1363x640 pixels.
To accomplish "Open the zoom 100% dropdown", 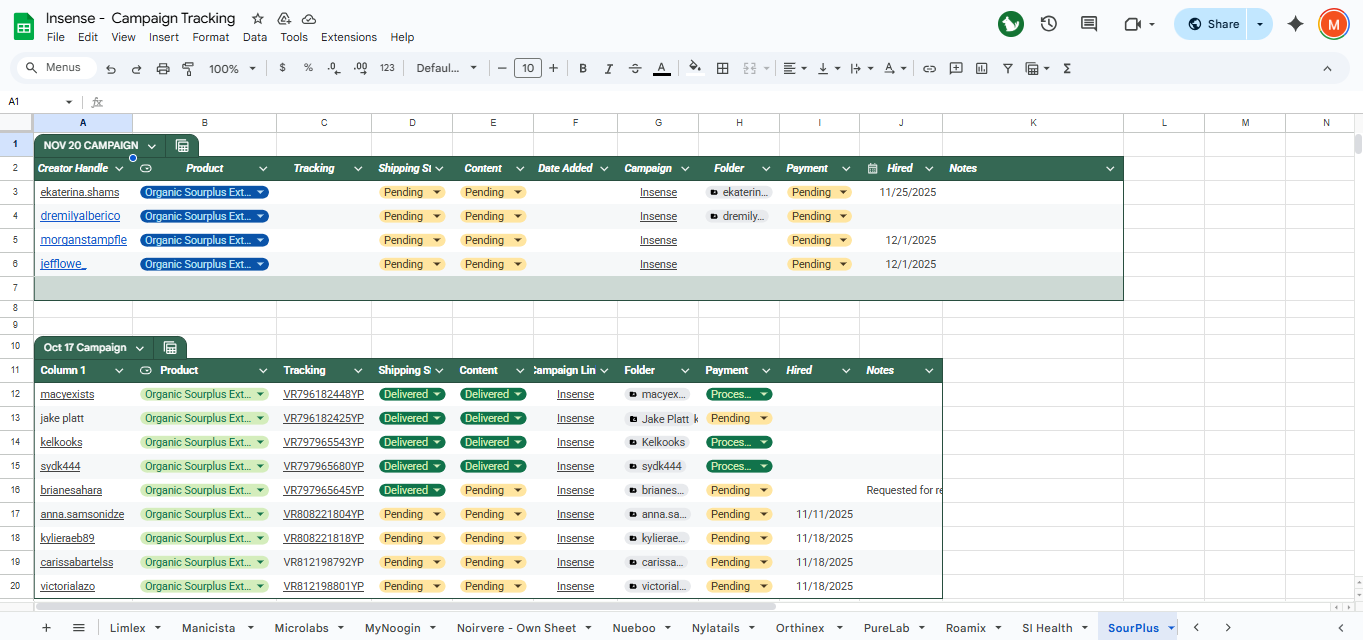I will [232, 69].
